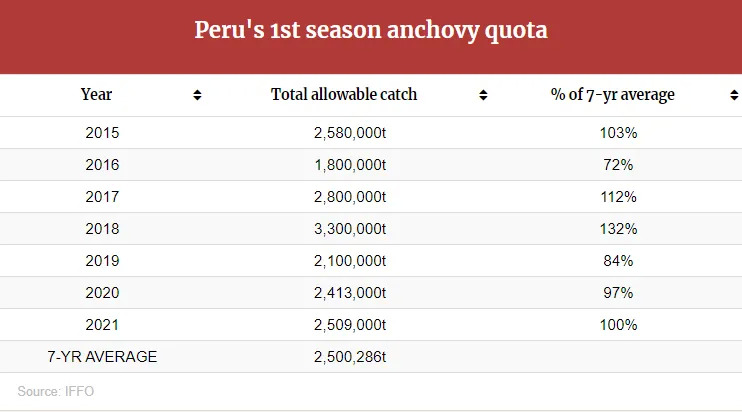Select the 2016 year cell
The image size is (742, 412).
(101, 164)
